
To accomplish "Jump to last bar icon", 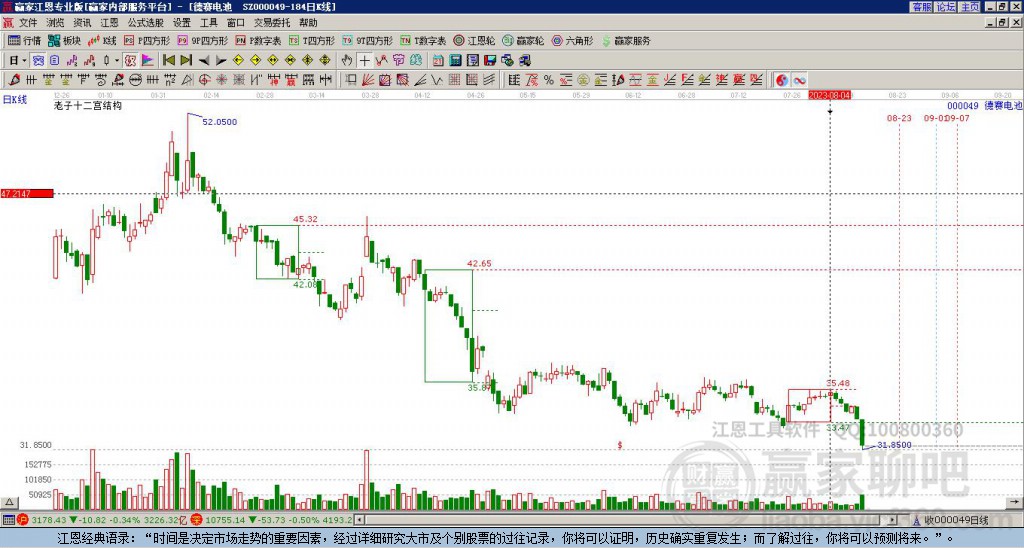I will point(186,61).
